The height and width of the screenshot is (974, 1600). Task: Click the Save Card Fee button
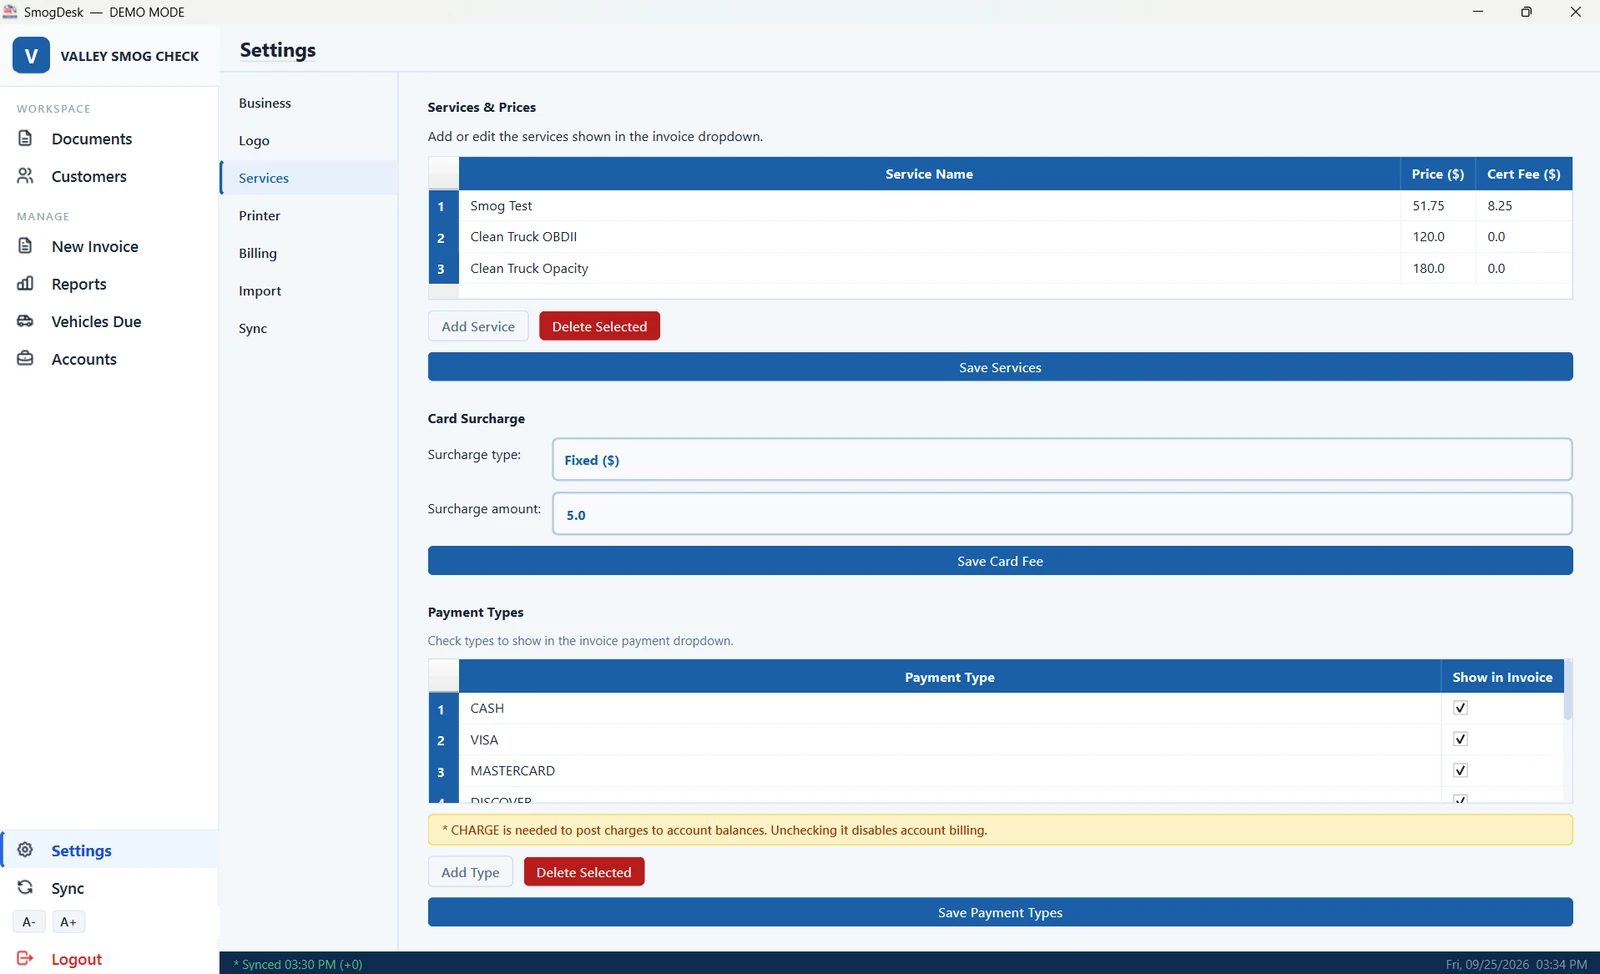click(1000, 561)
